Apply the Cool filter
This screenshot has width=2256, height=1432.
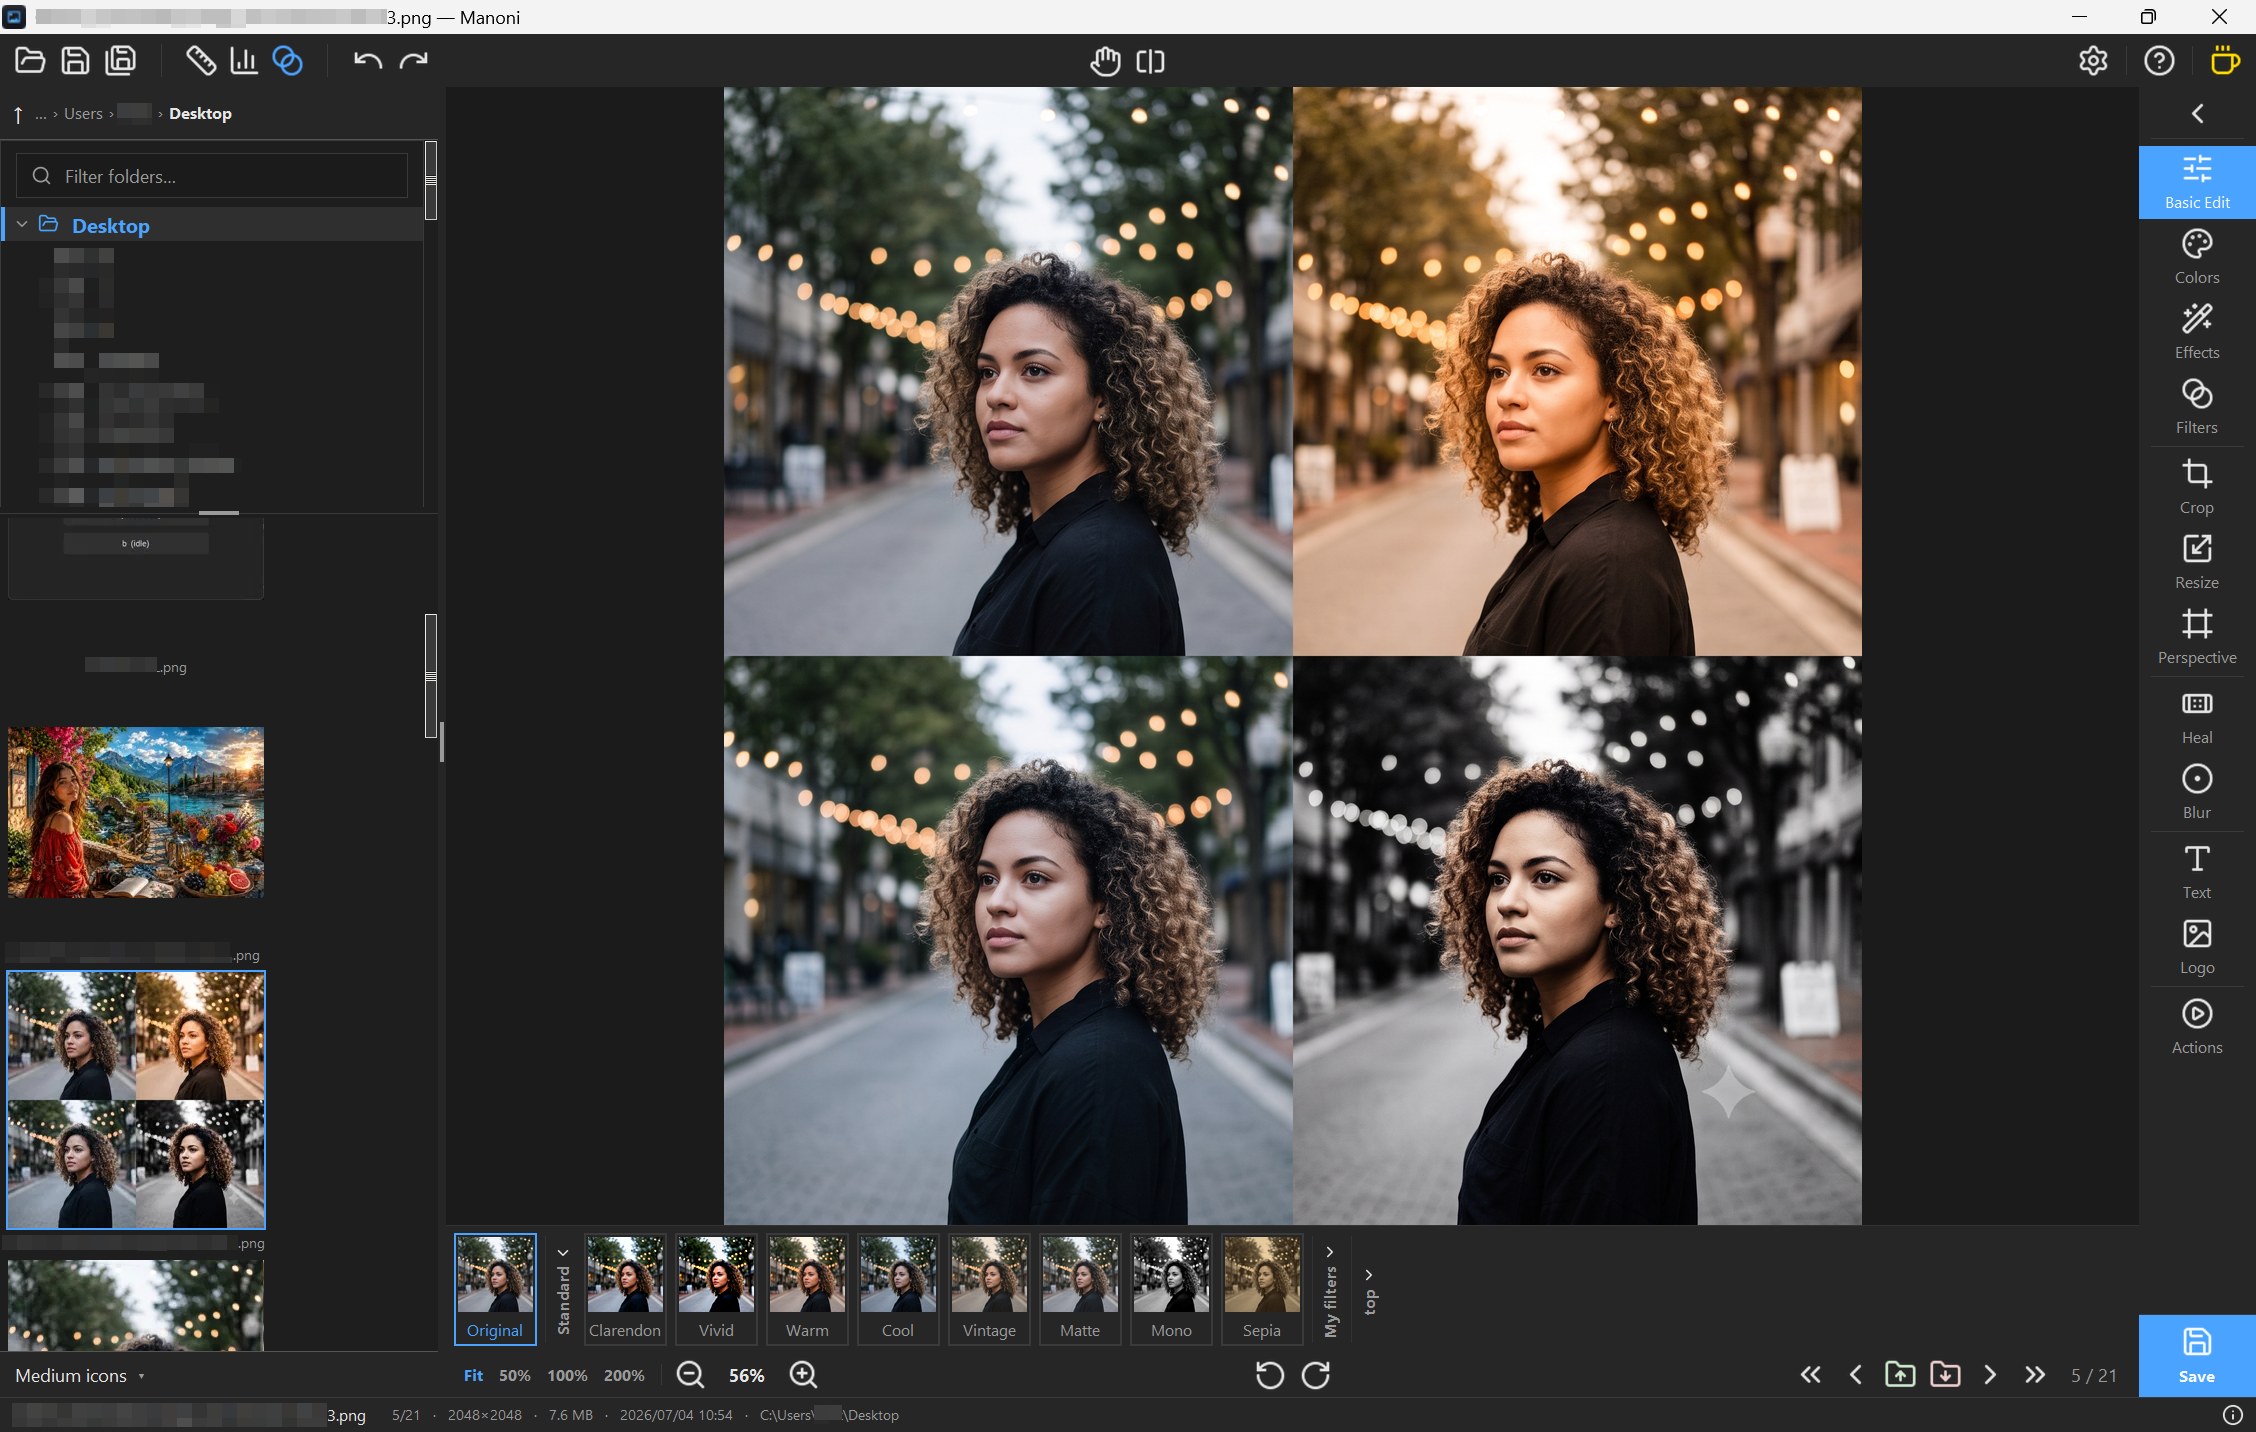(898, 1288)
